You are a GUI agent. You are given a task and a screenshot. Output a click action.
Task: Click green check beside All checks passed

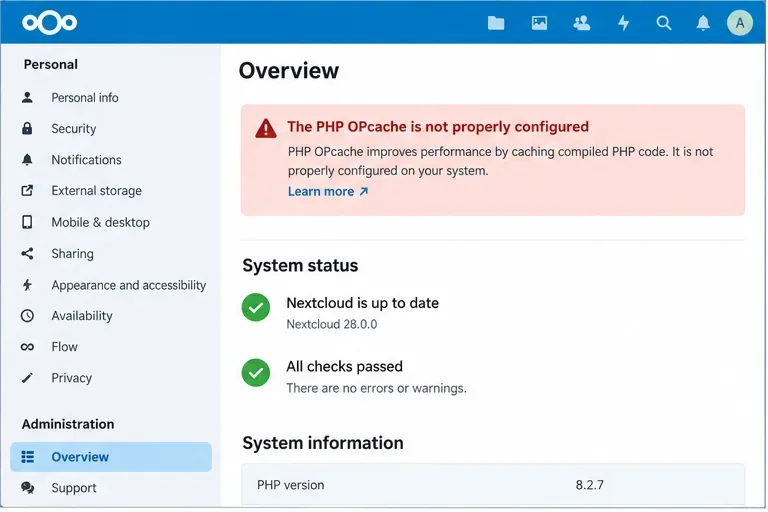[256, 373]
